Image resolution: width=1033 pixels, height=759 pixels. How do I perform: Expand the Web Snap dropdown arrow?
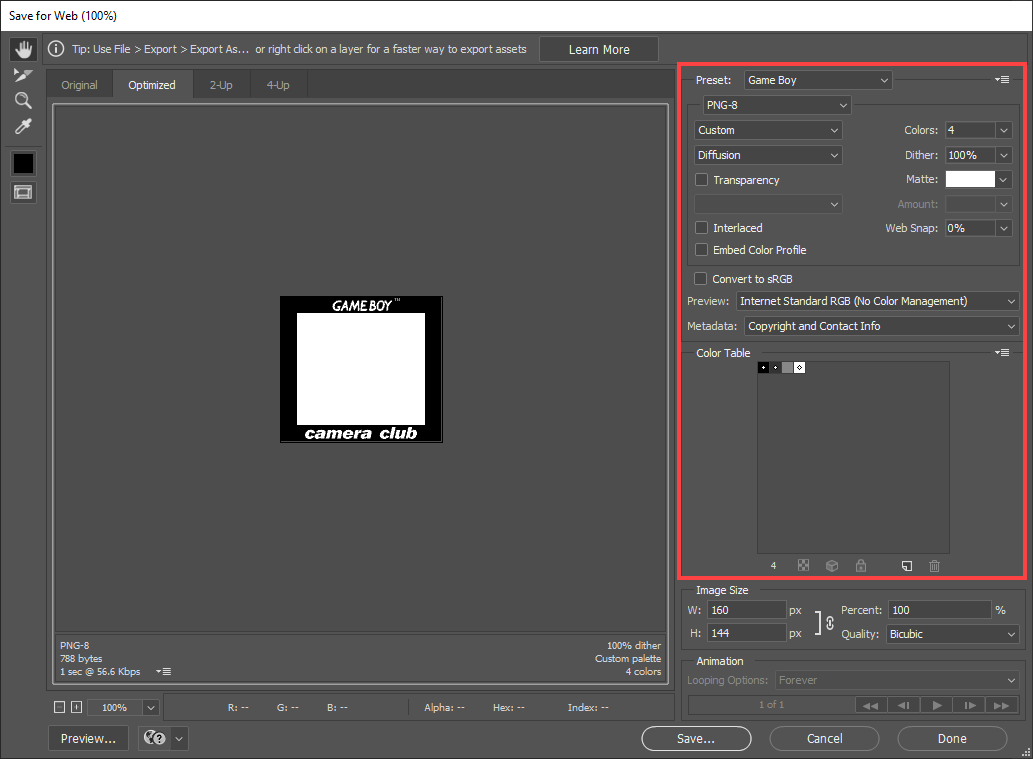point(1004,228)
